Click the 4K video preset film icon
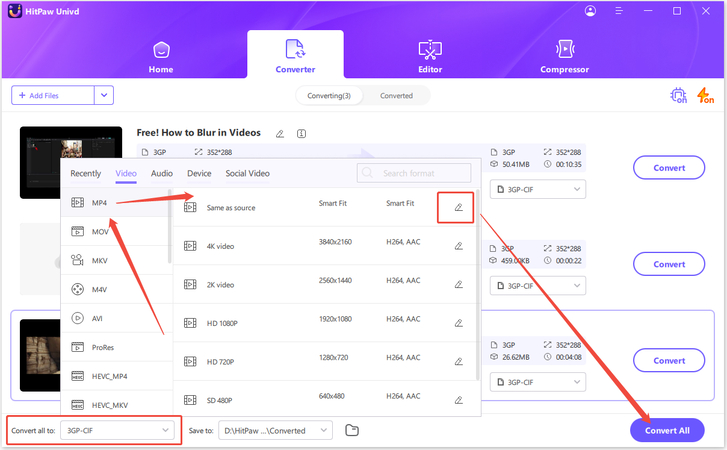The height and width of the screenshot is (450, 727). click(x=190, y=246)
